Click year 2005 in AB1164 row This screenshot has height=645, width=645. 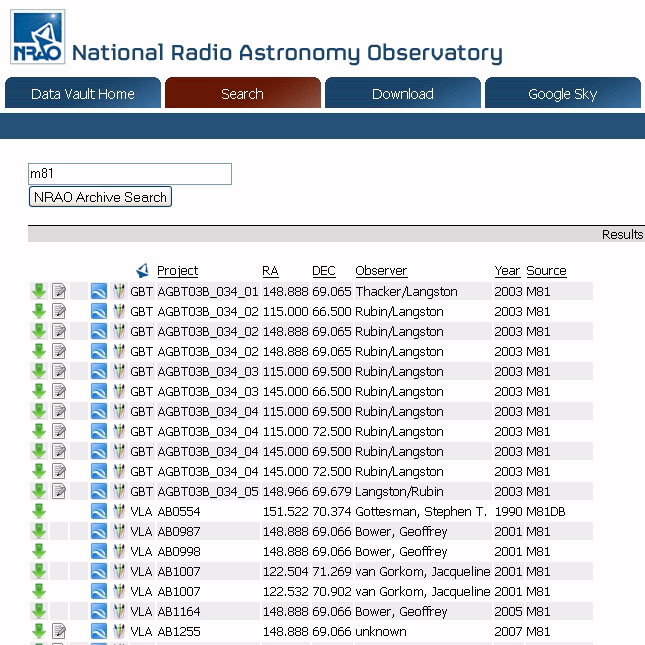pyautogui.click(x=508, y=611)
